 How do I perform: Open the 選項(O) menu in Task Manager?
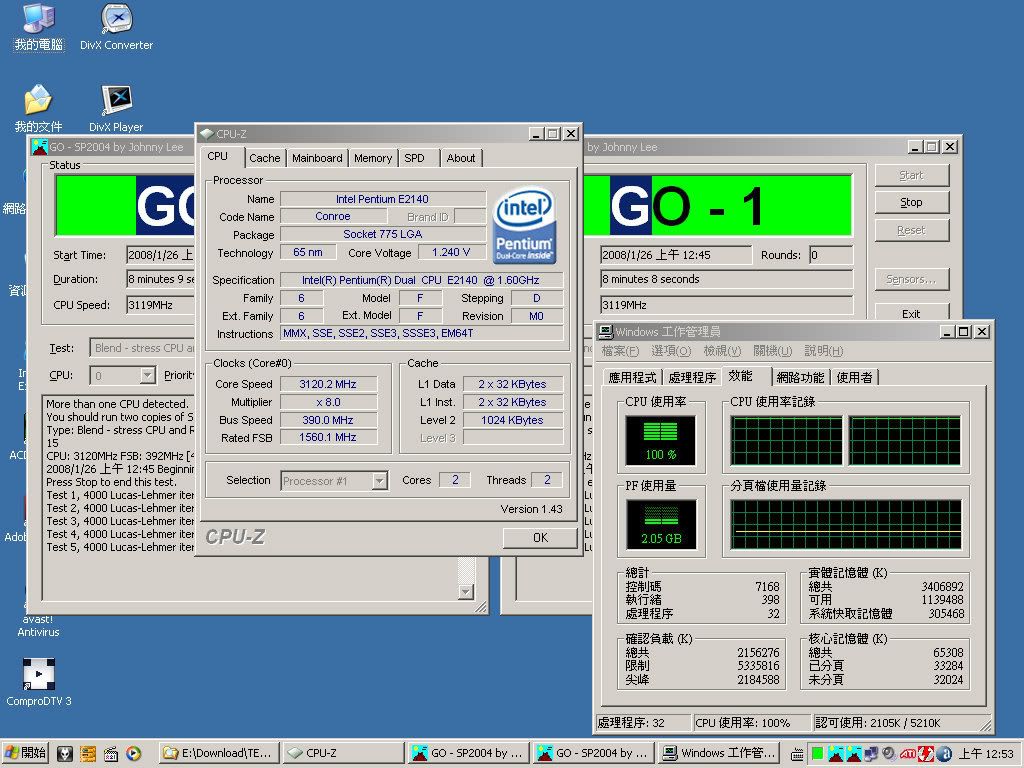point(671,351)
